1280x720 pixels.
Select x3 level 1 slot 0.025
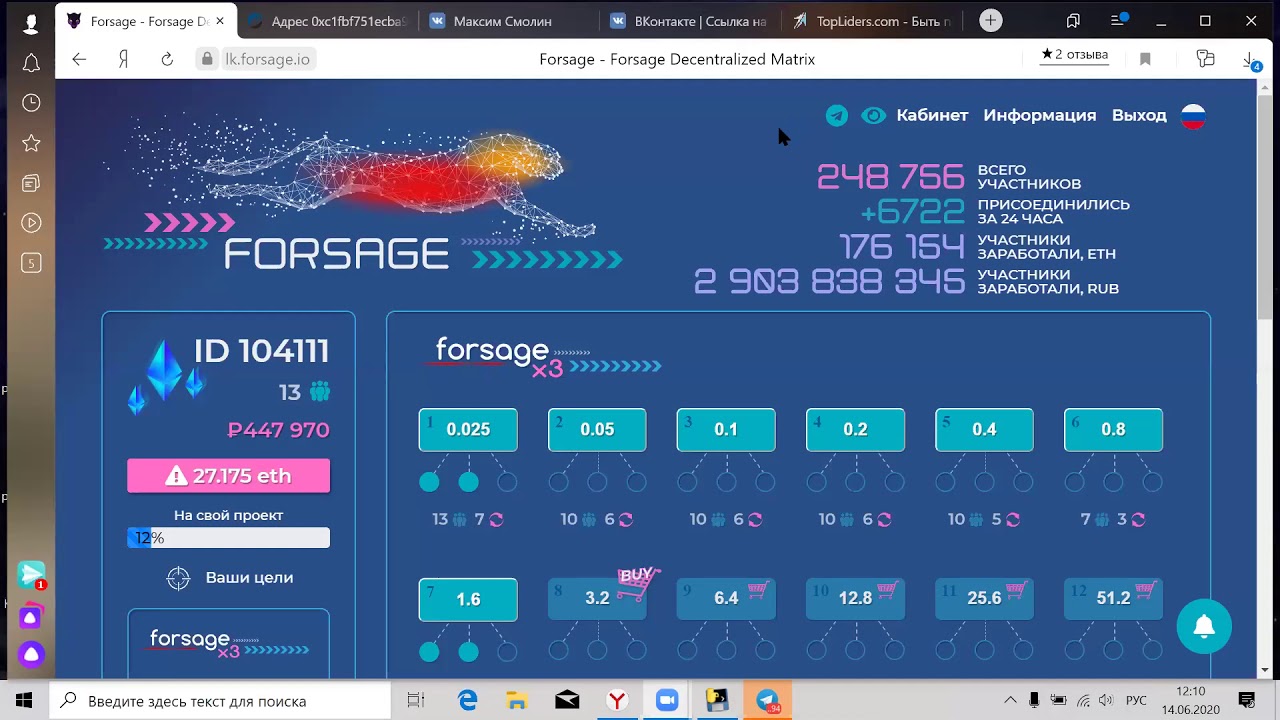[x=468, y=430]
